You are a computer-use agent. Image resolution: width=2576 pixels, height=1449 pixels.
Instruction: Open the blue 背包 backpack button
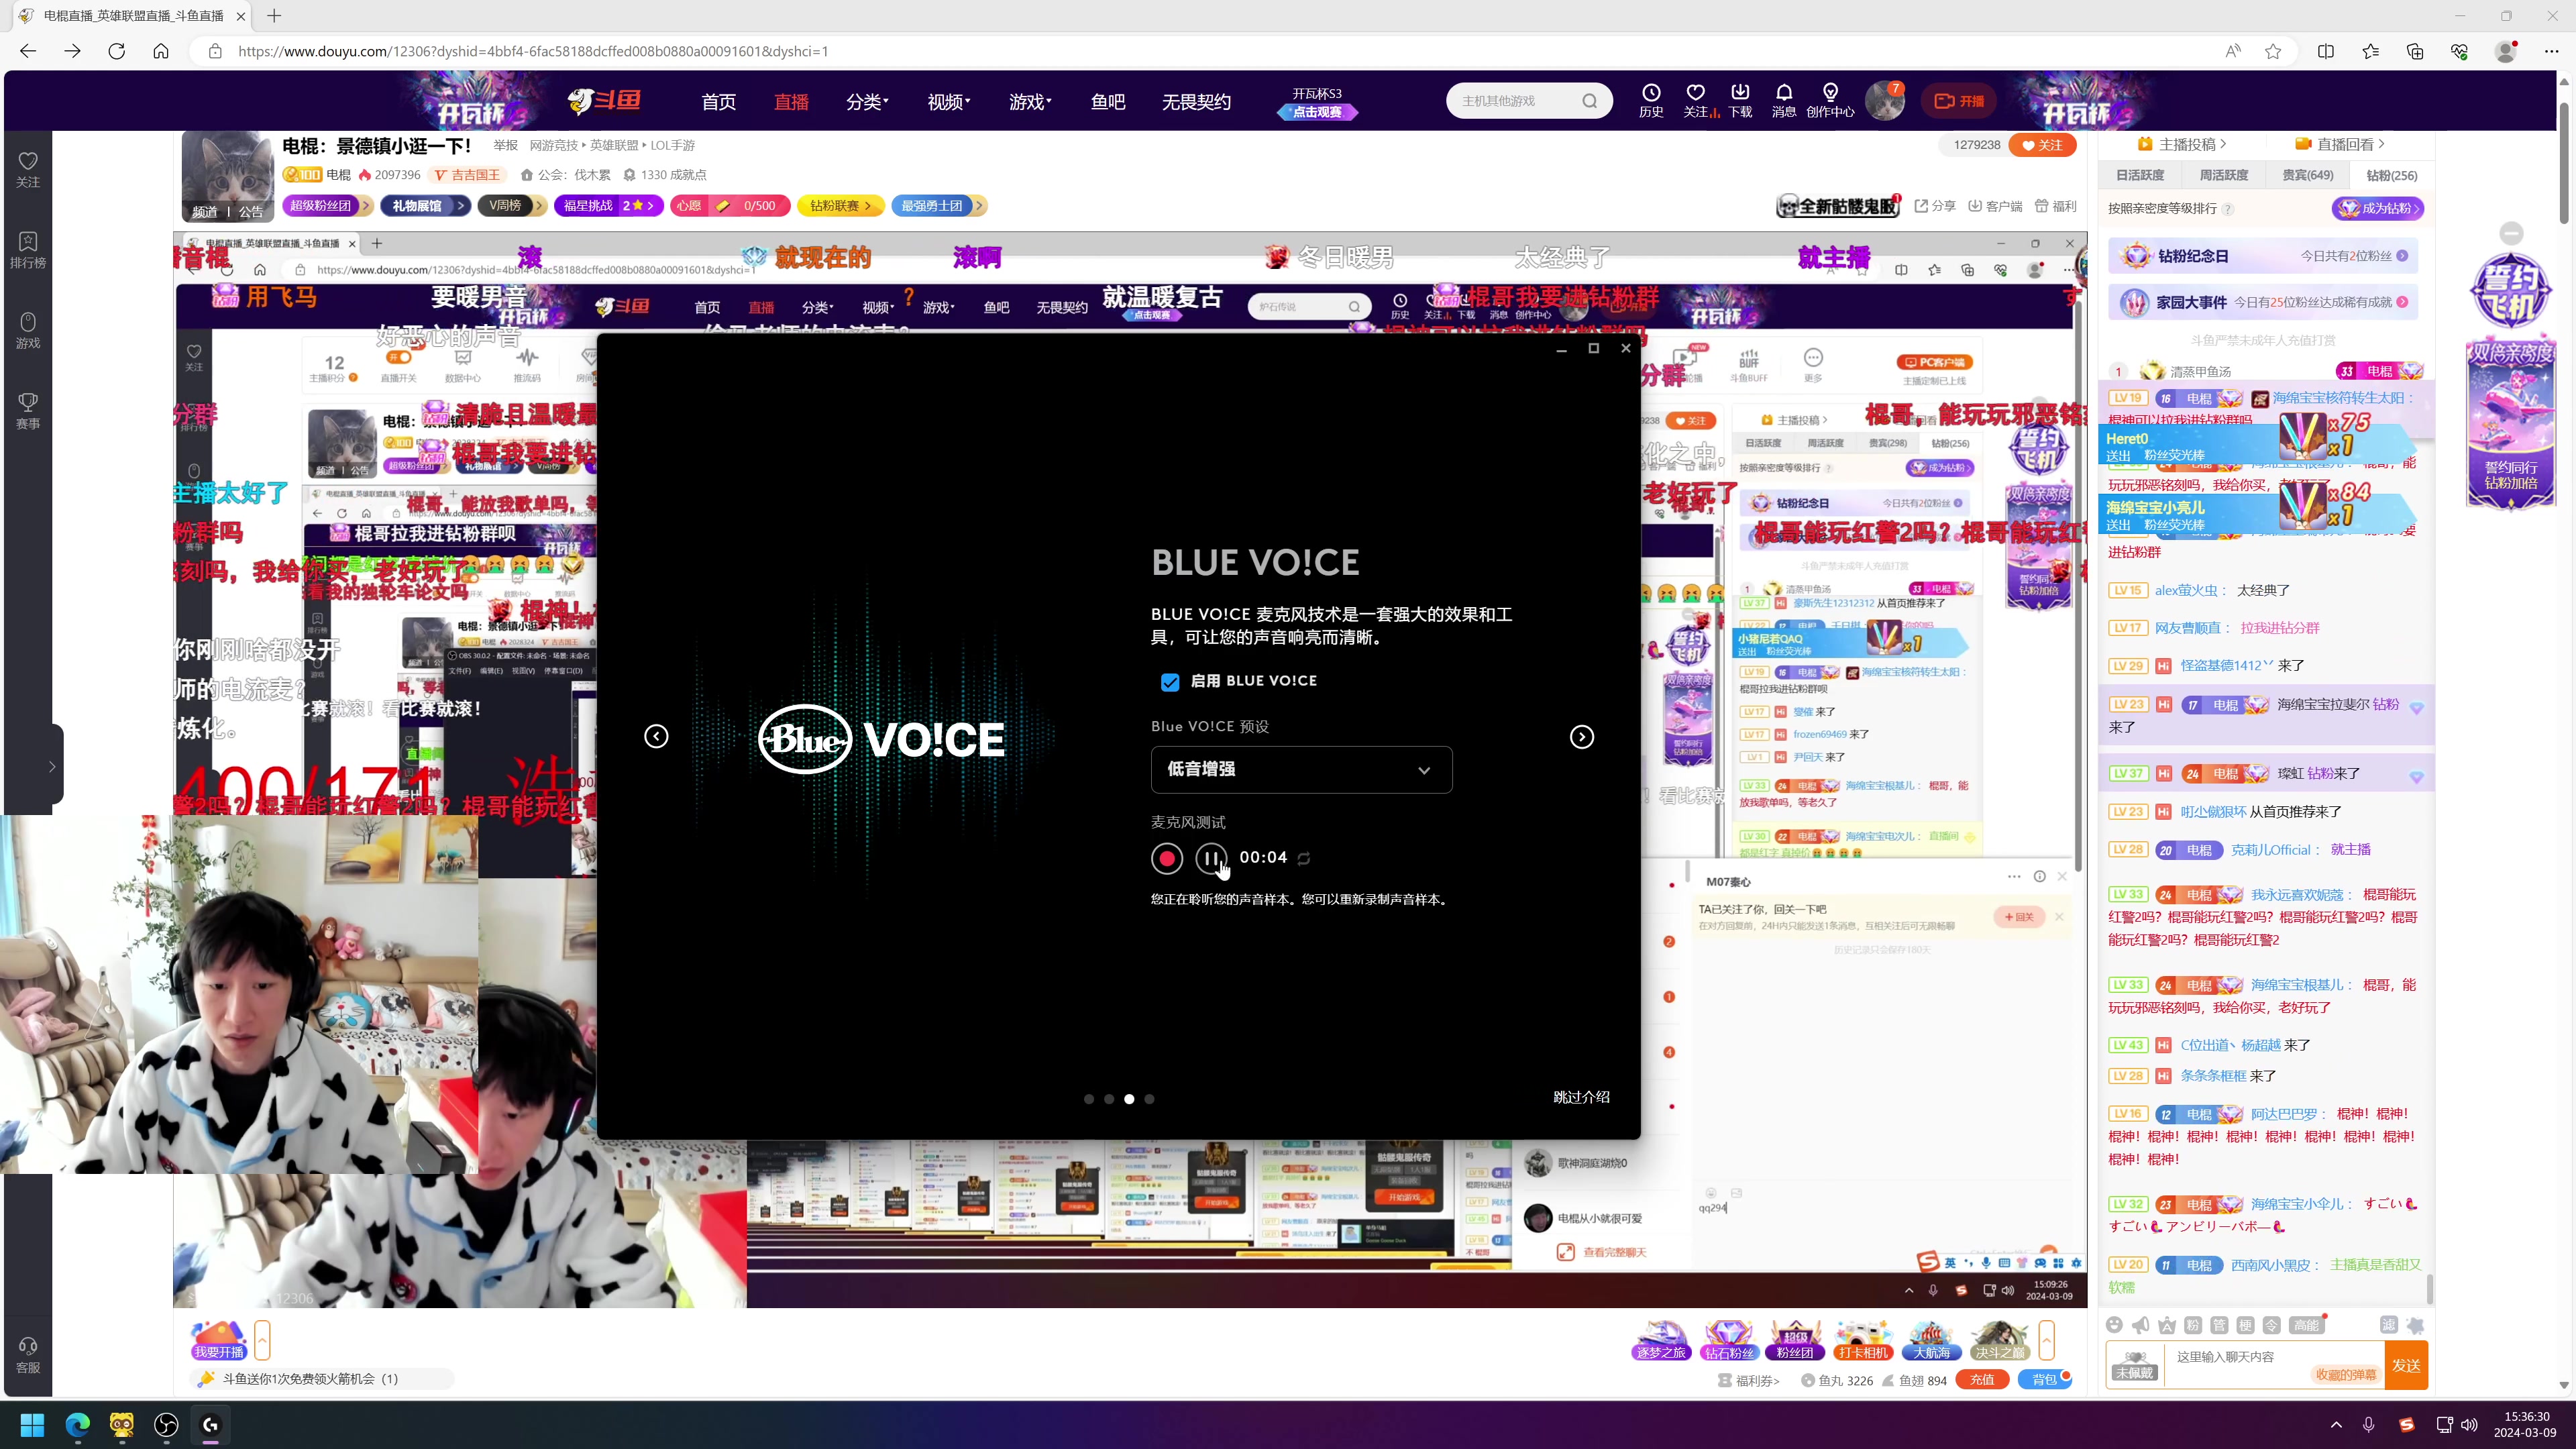(x=2045, y=1380)
